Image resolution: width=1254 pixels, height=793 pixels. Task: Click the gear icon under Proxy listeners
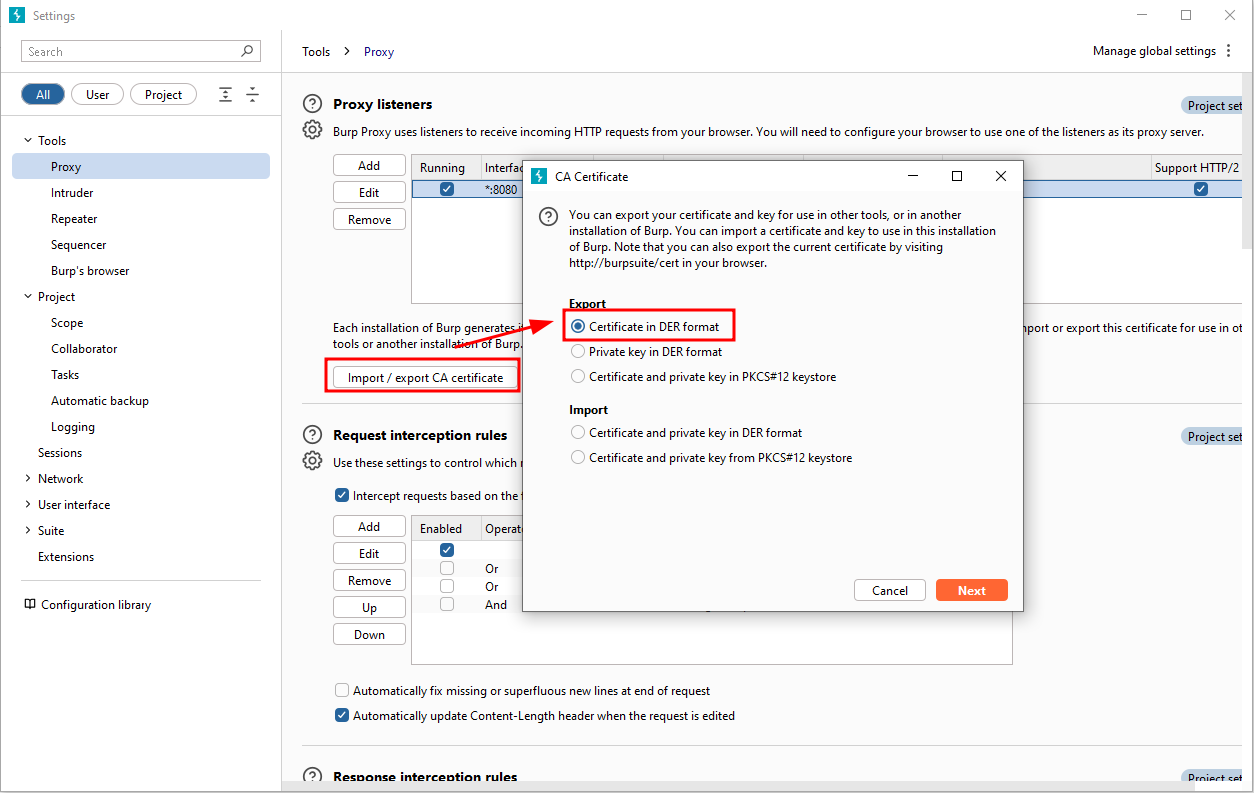point(313,130)
